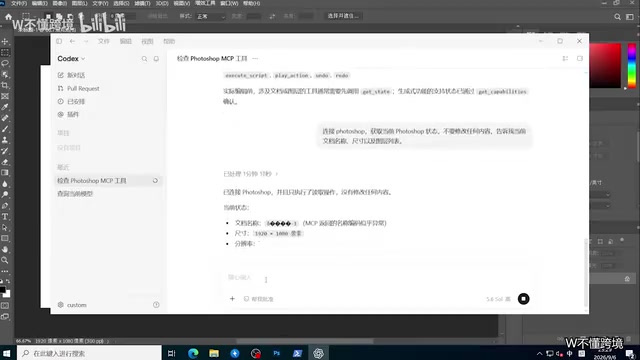Select the Hand tool in Photoshop

point(5,249)
